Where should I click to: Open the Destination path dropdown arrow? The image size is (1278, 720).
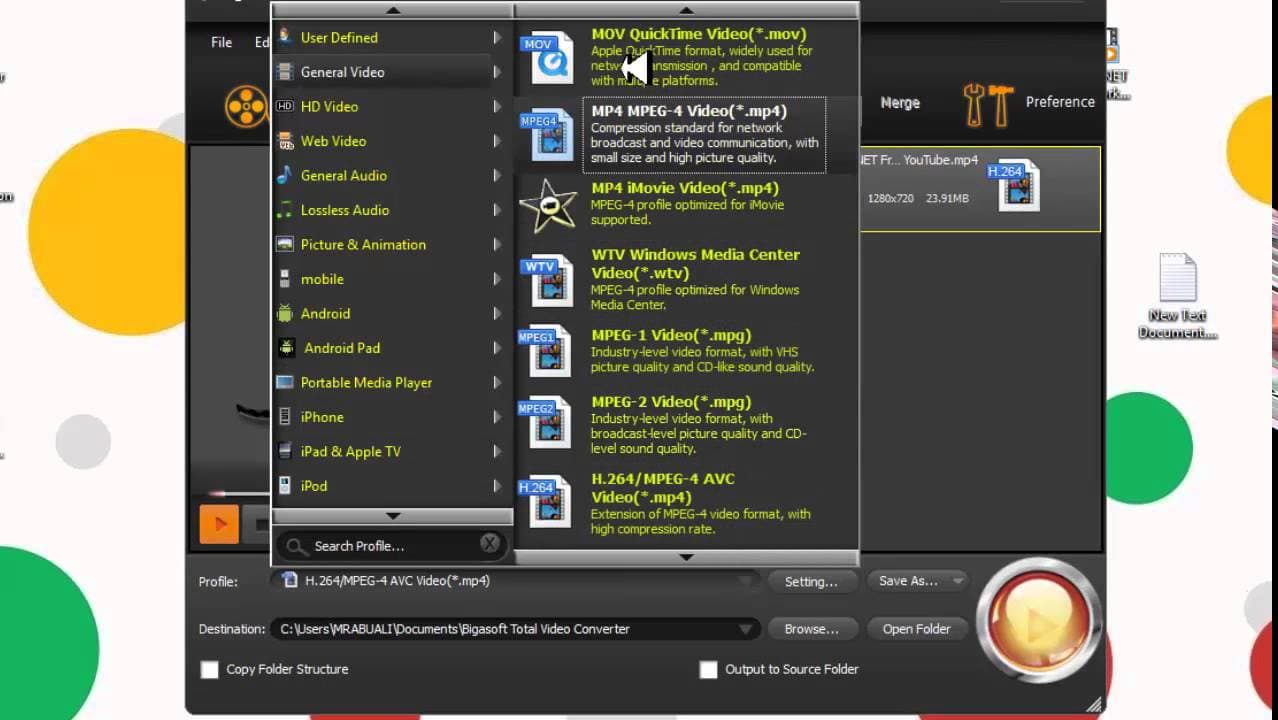tap(745, 629)
